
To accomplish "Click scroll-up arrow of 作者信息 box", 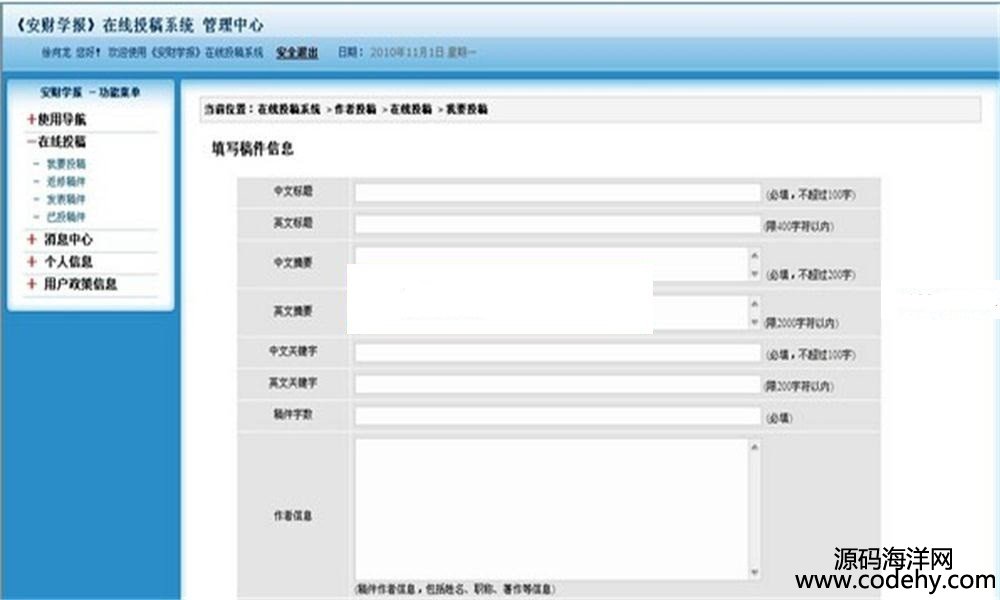I will 754,447.
